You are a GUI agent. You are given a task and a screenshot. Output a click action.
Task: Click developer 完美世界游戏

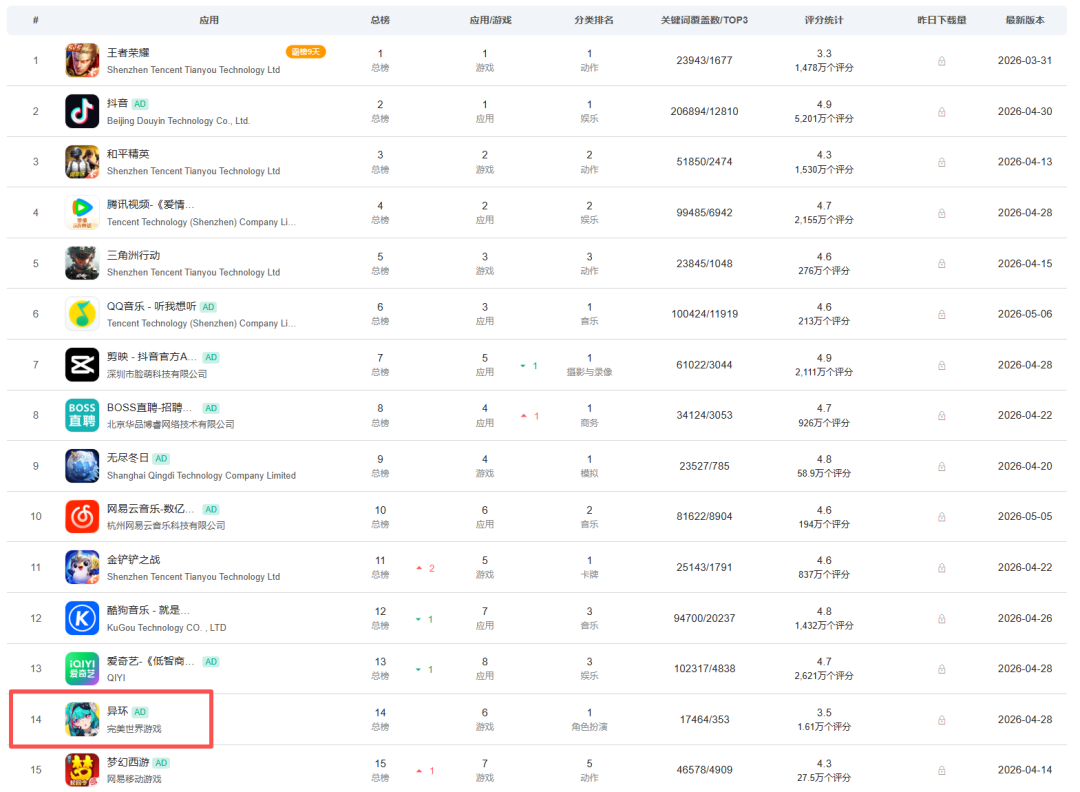click(134, 729)
